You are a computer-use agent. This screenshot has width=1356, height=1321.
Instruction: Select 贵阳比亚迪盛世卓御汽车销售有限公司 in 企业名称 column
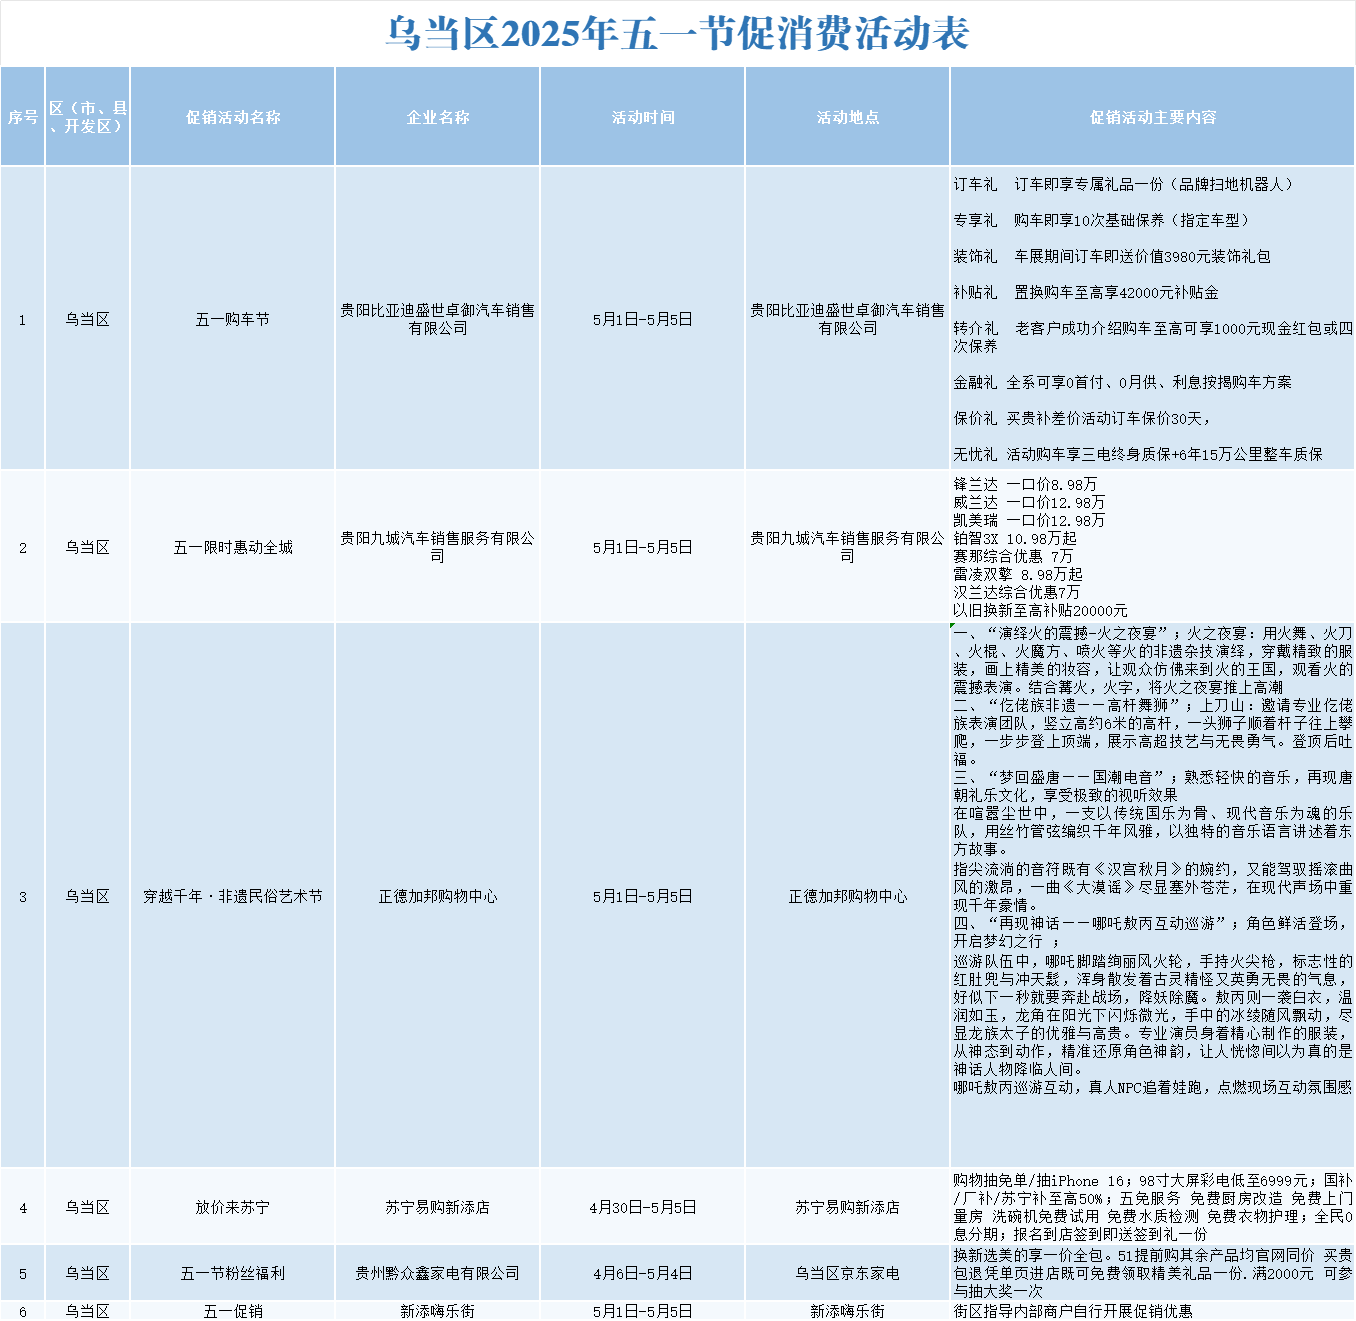pos(438,319)
